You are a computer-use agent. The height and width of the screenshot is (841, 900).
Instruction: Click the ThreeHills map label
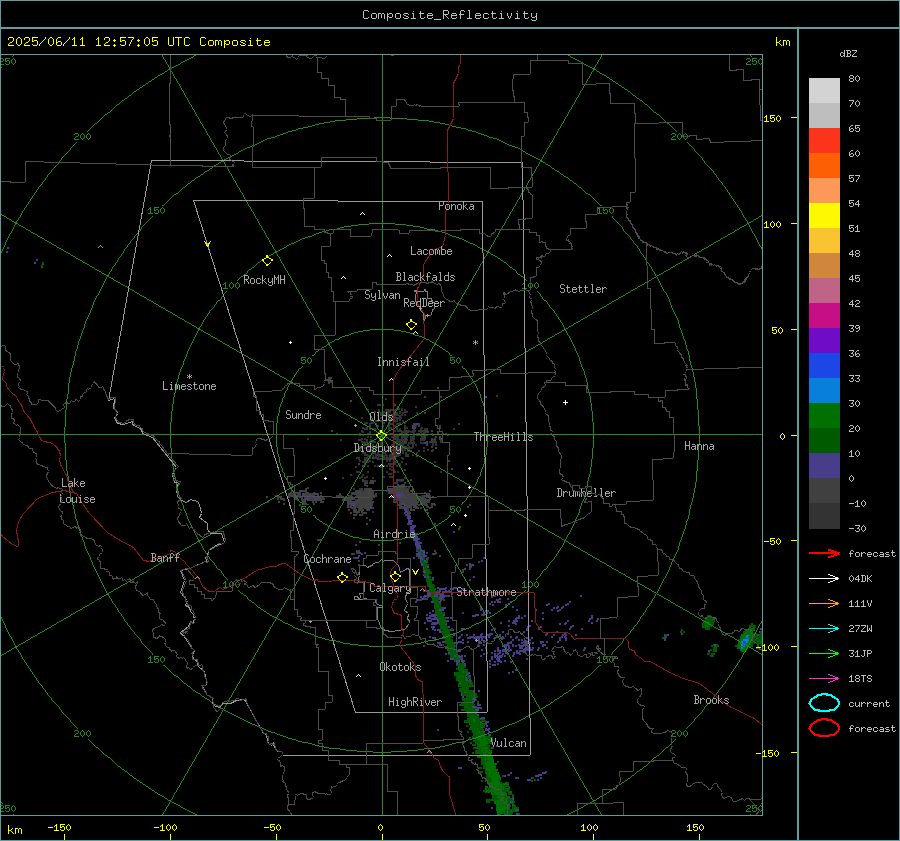503,437
